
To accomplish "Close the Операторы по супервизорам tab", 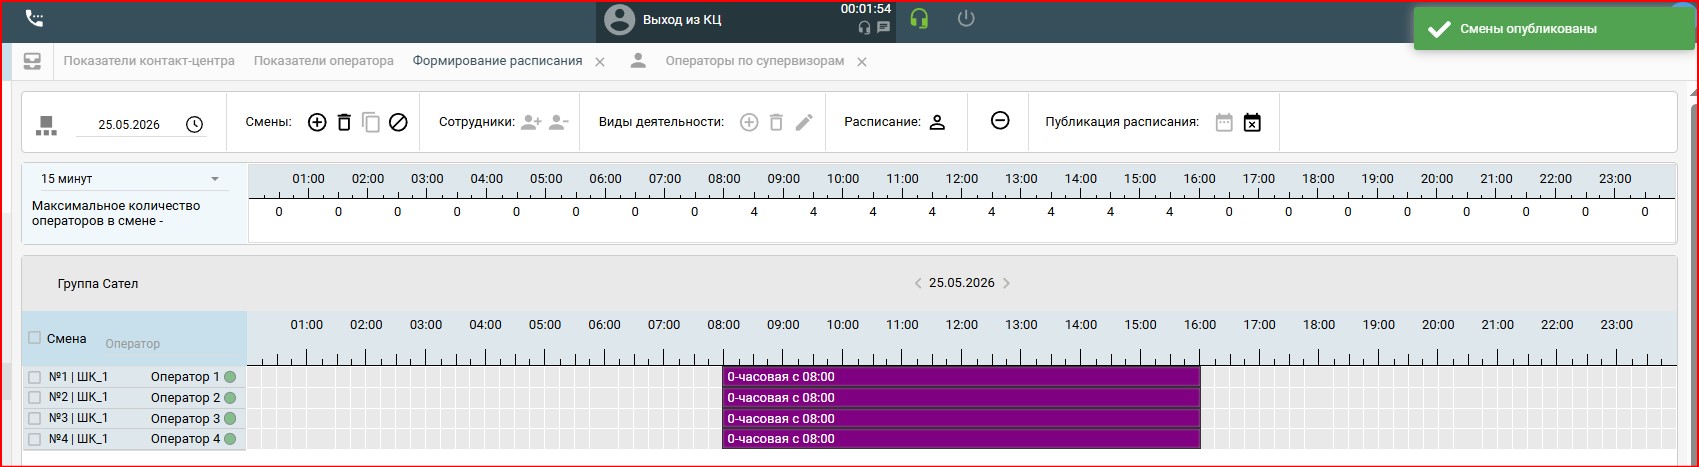I will 862,62.
